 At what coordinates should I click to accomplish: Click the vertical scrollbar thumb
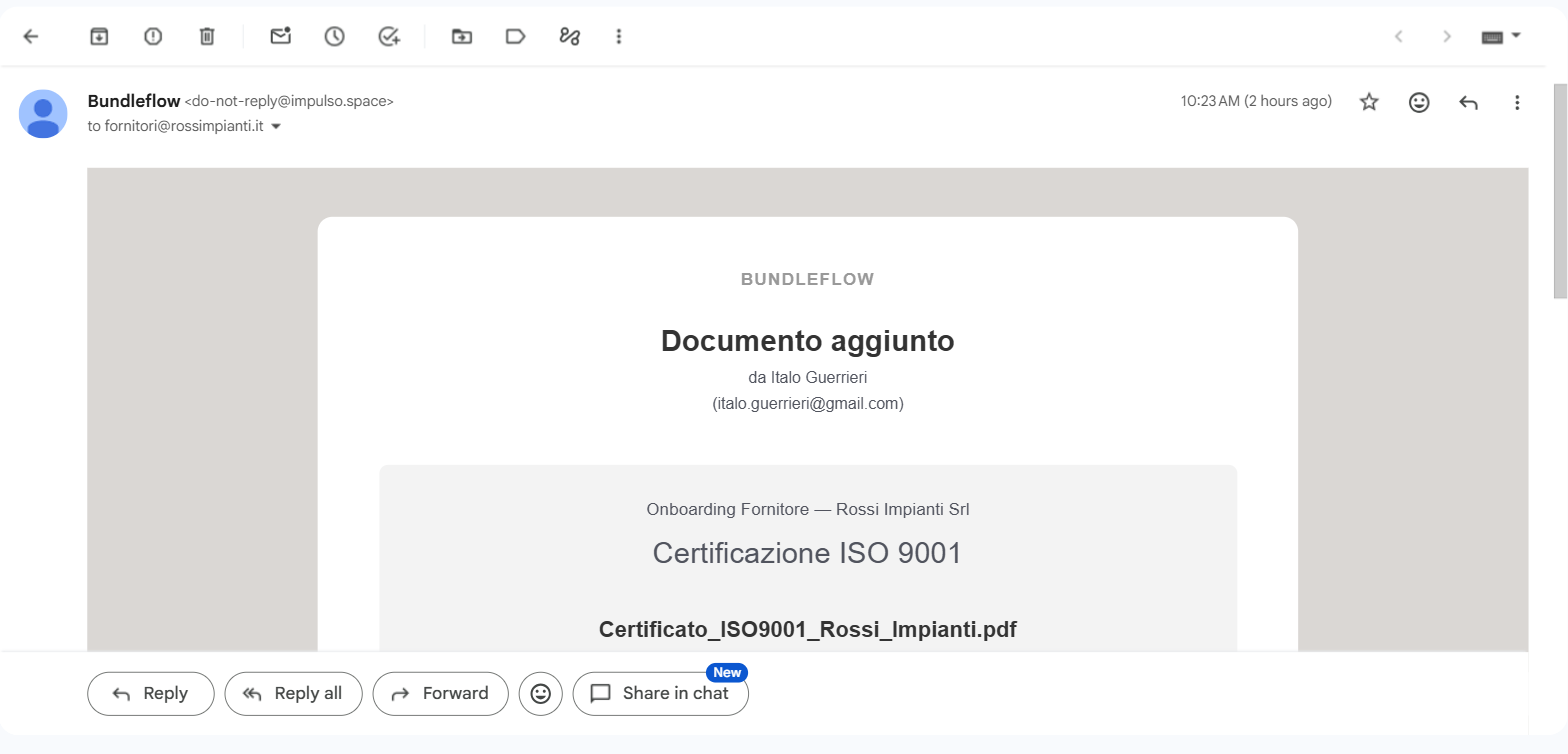coord(1560,190)
